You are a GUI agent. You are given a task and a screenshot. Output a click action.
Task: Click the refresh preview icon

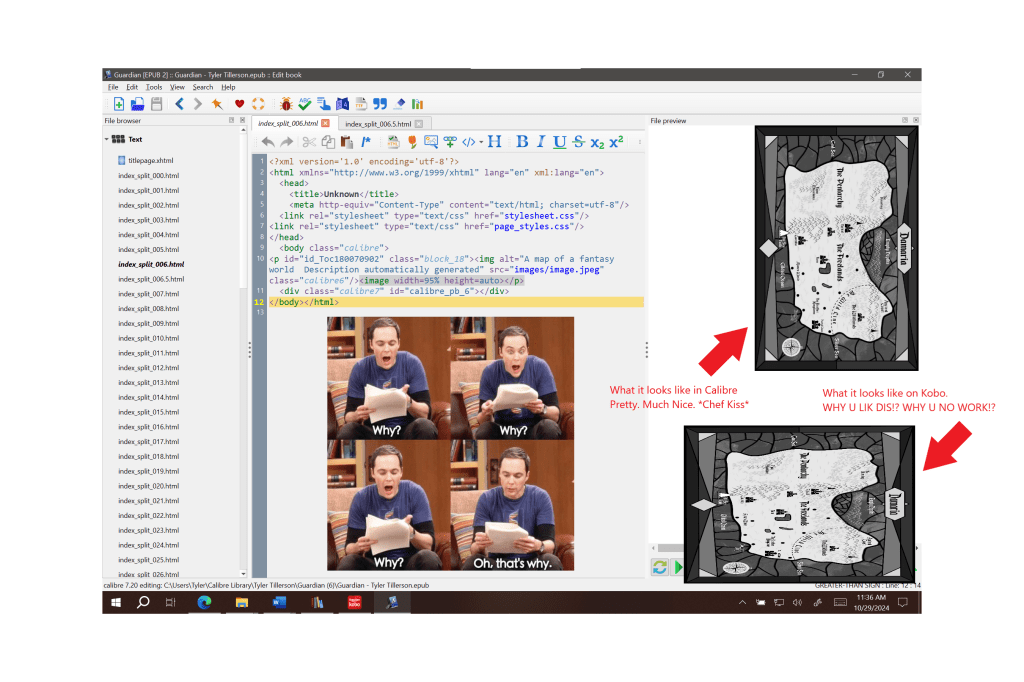660,567
